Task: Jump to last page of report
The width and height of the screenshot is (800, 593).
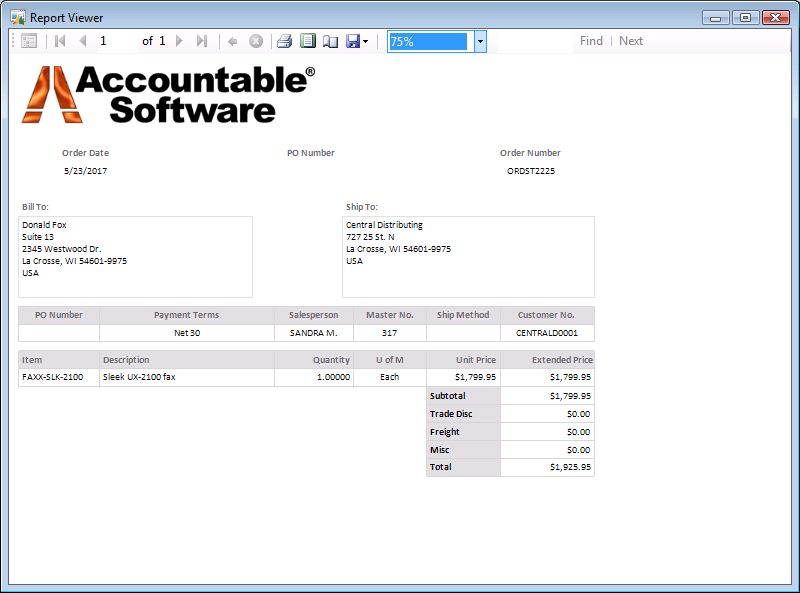Action: pos(201,41)
